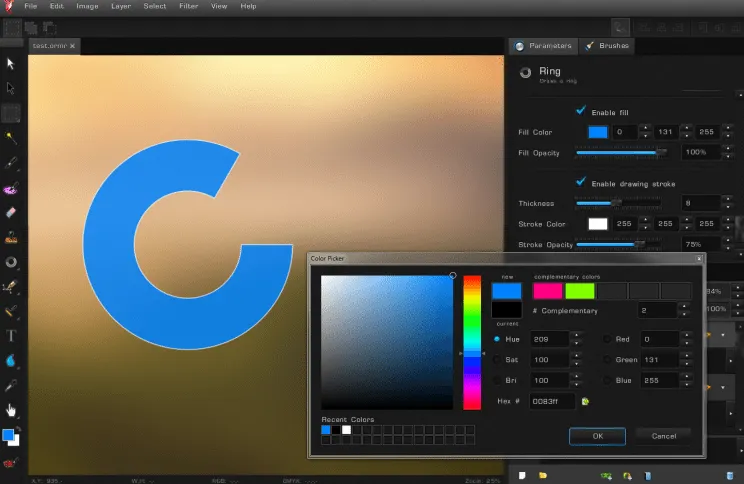Image resolution: width=744 pixels, height=484 pixels.
Task: Open the Layer menu
Action: (x=121, y=6)
